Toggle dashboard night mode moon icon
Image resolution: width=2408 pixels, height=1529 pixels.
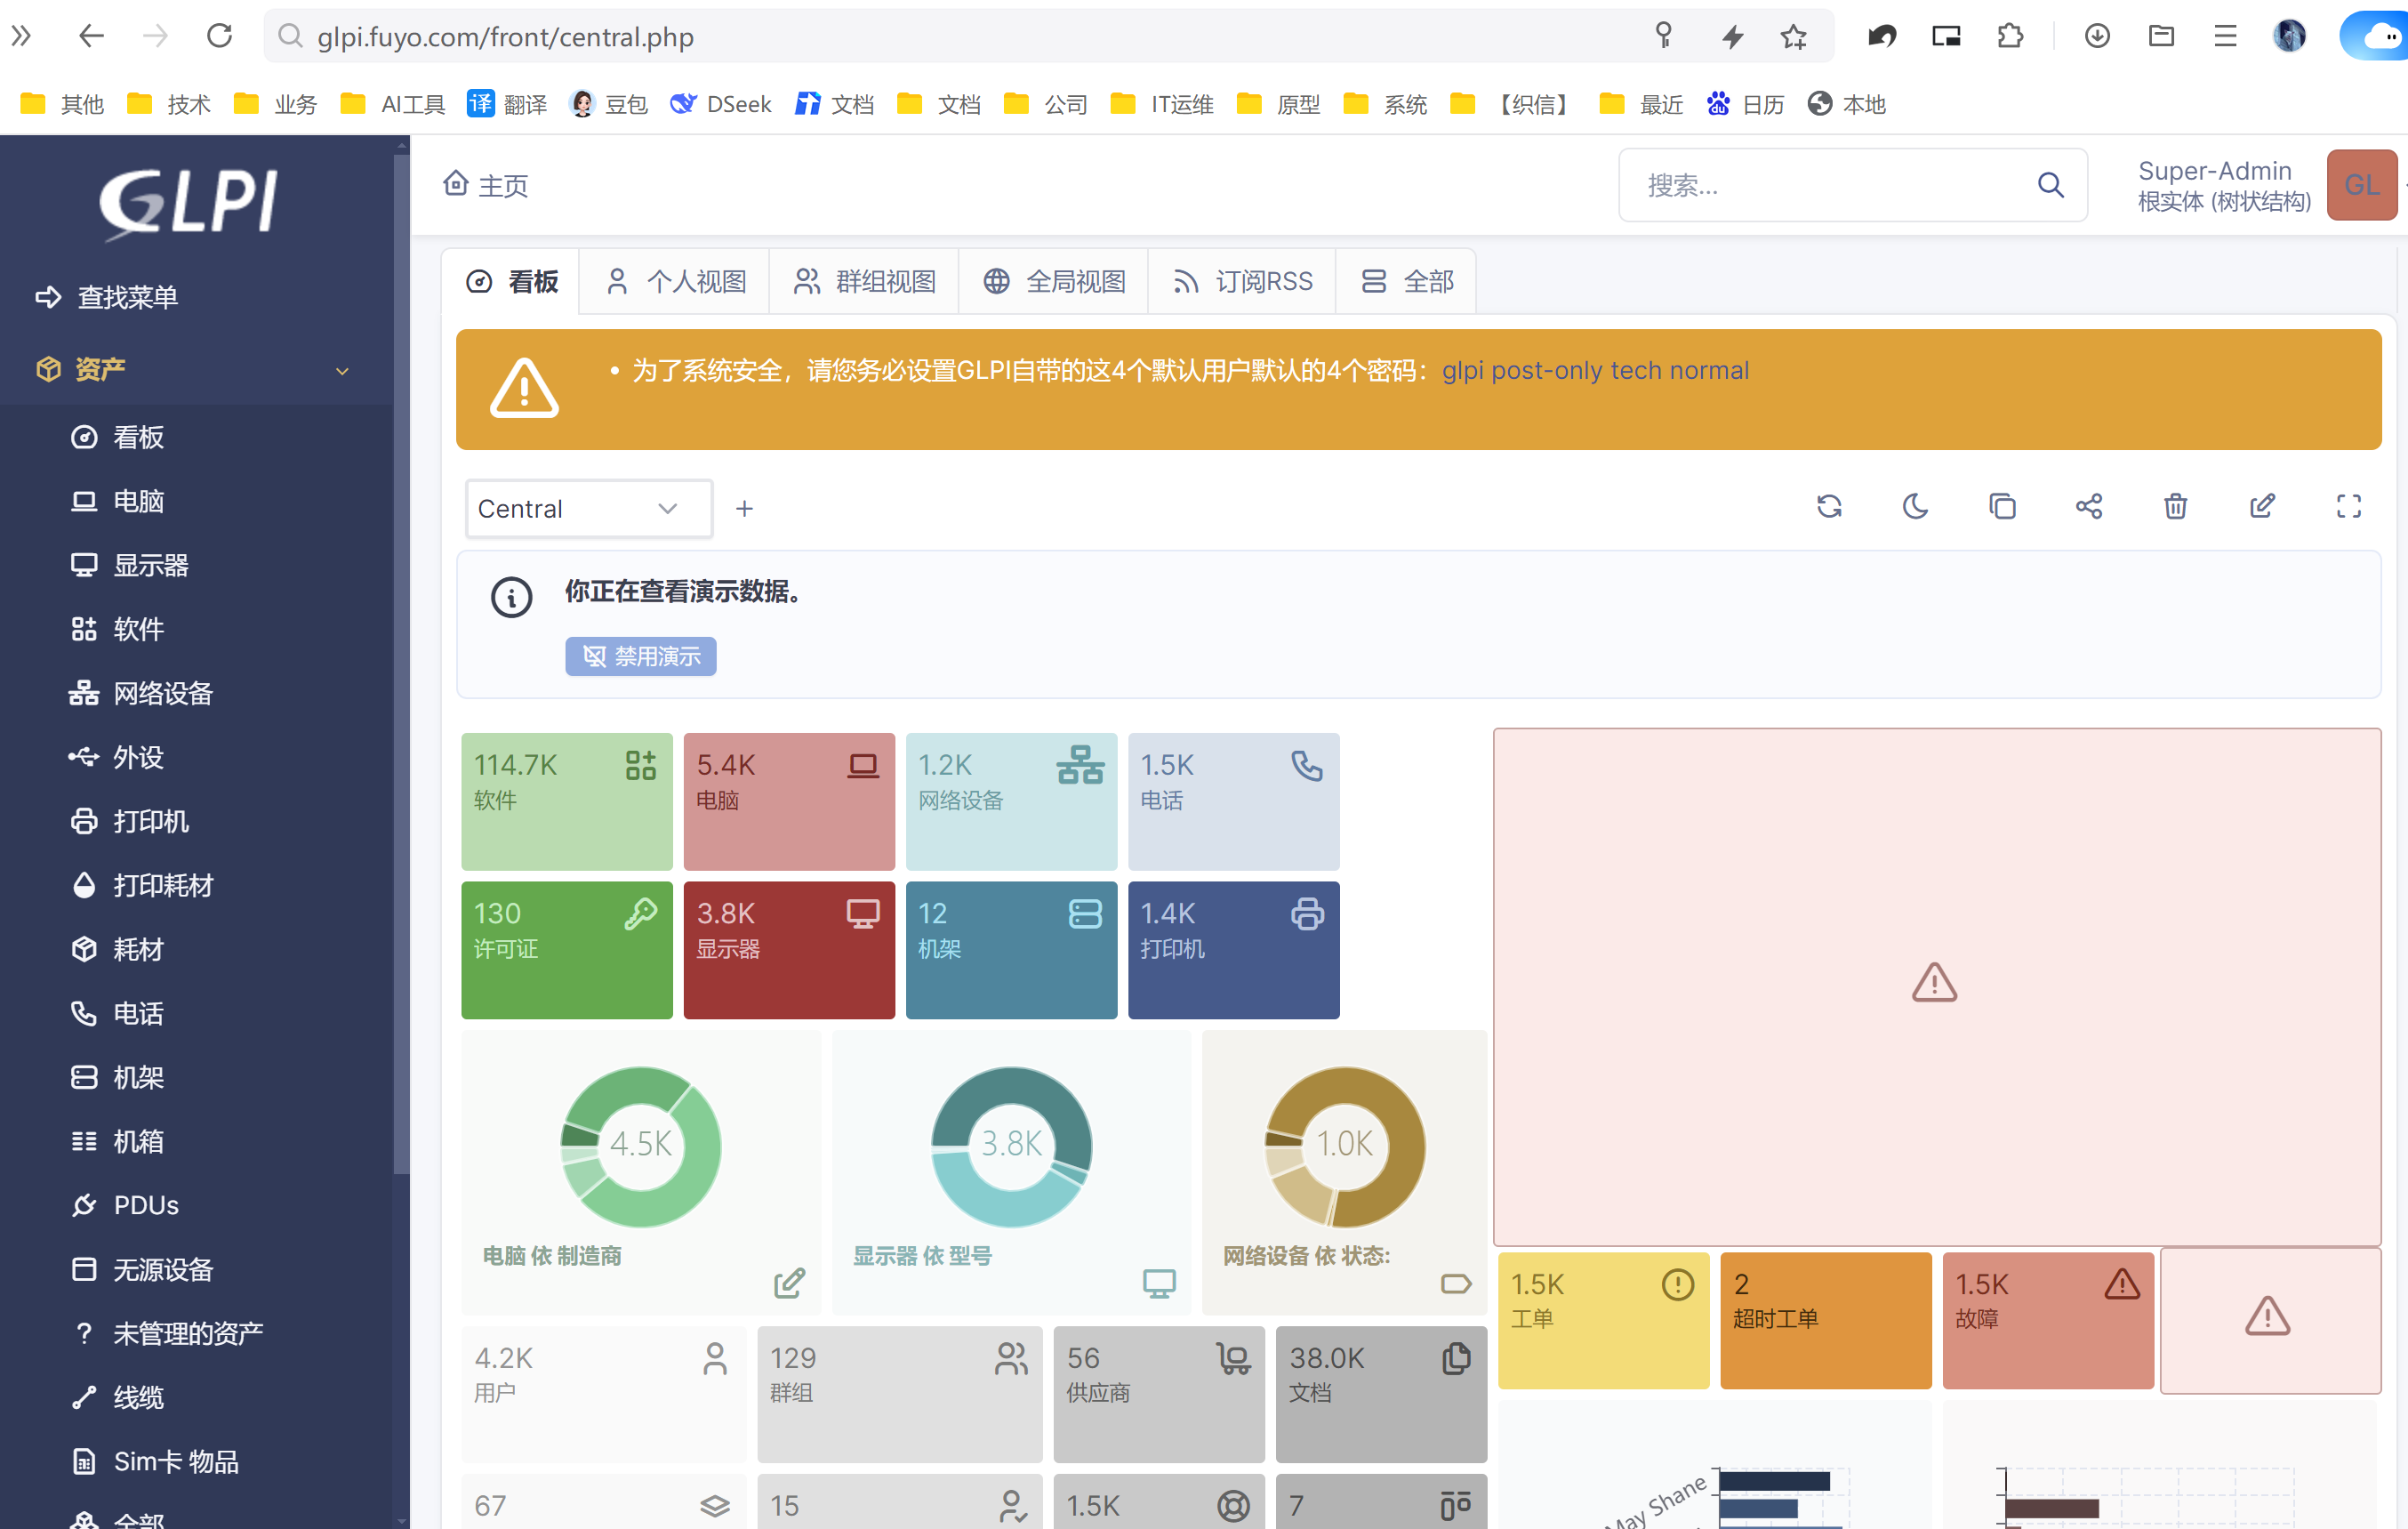[1915, 507]
